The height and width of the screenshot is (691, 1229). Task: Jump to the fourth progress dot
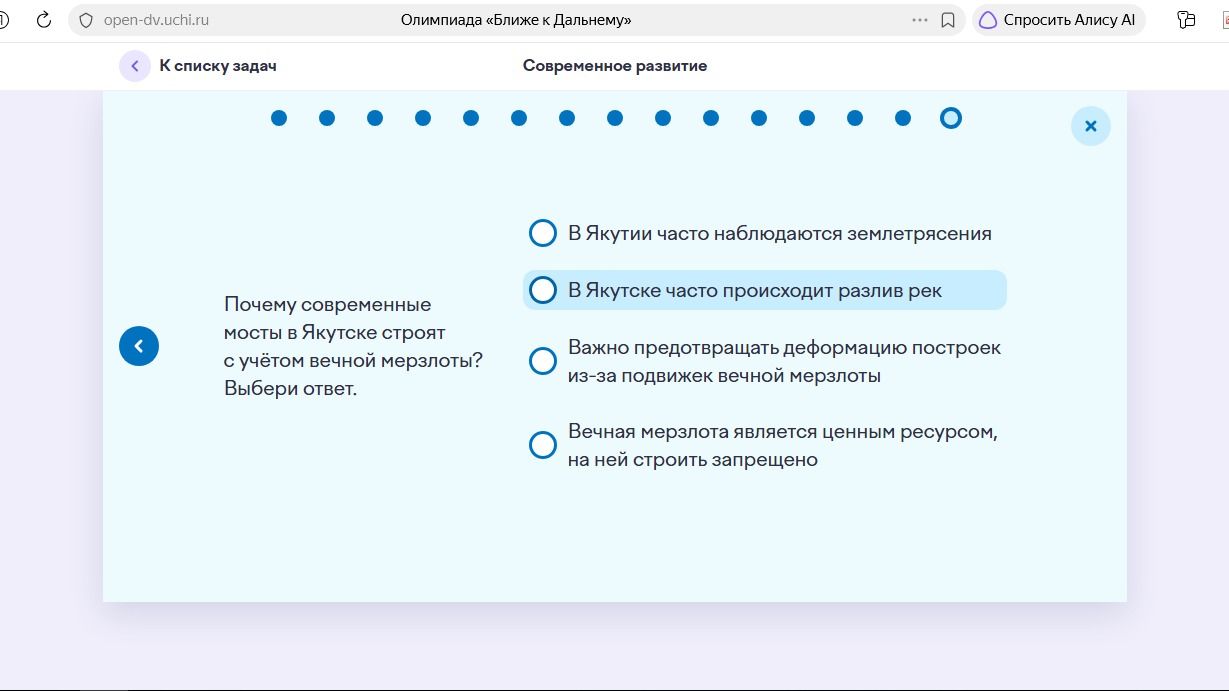coord(423,118)
